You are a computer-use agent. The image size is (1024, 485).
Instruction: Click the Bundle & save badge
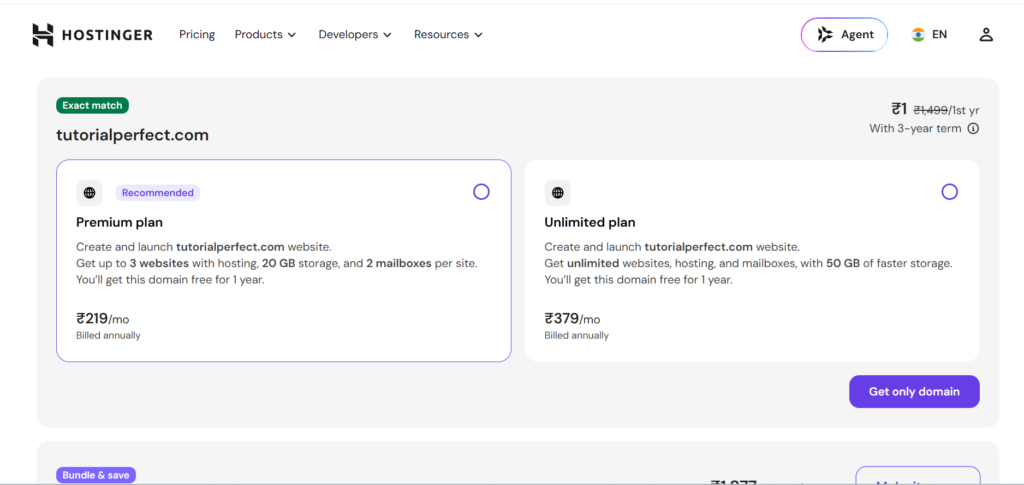[x=96, y=475]
